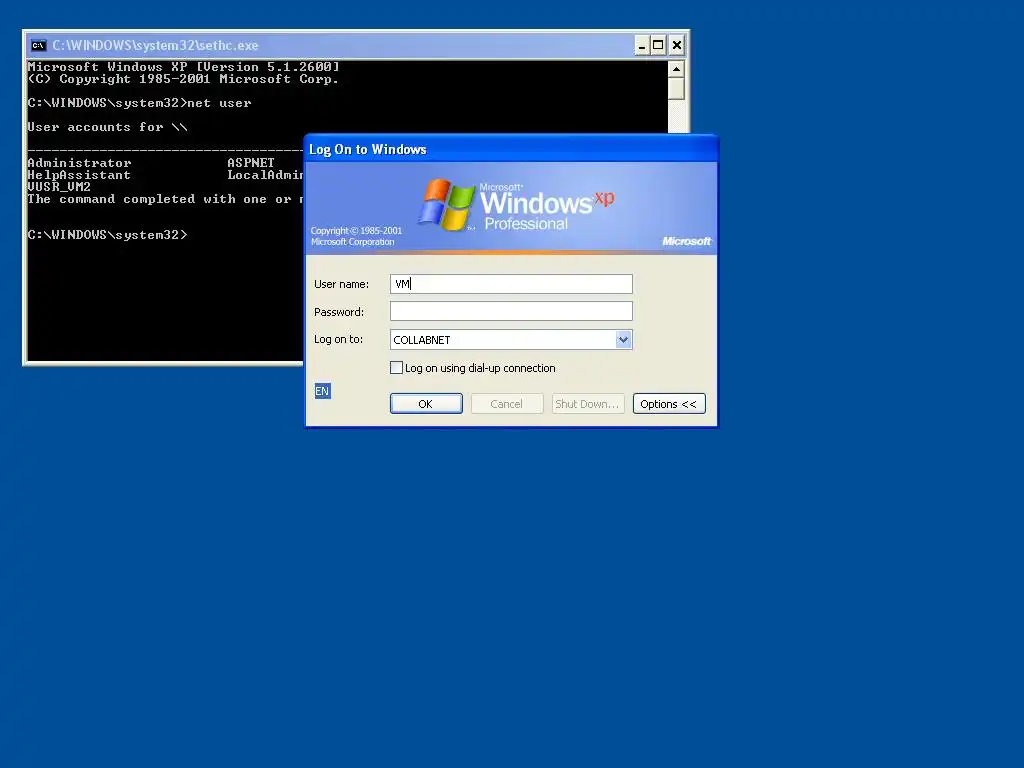Maximize the sethc.exe command window
The image size is (1024, 768).
pos(658,45)
